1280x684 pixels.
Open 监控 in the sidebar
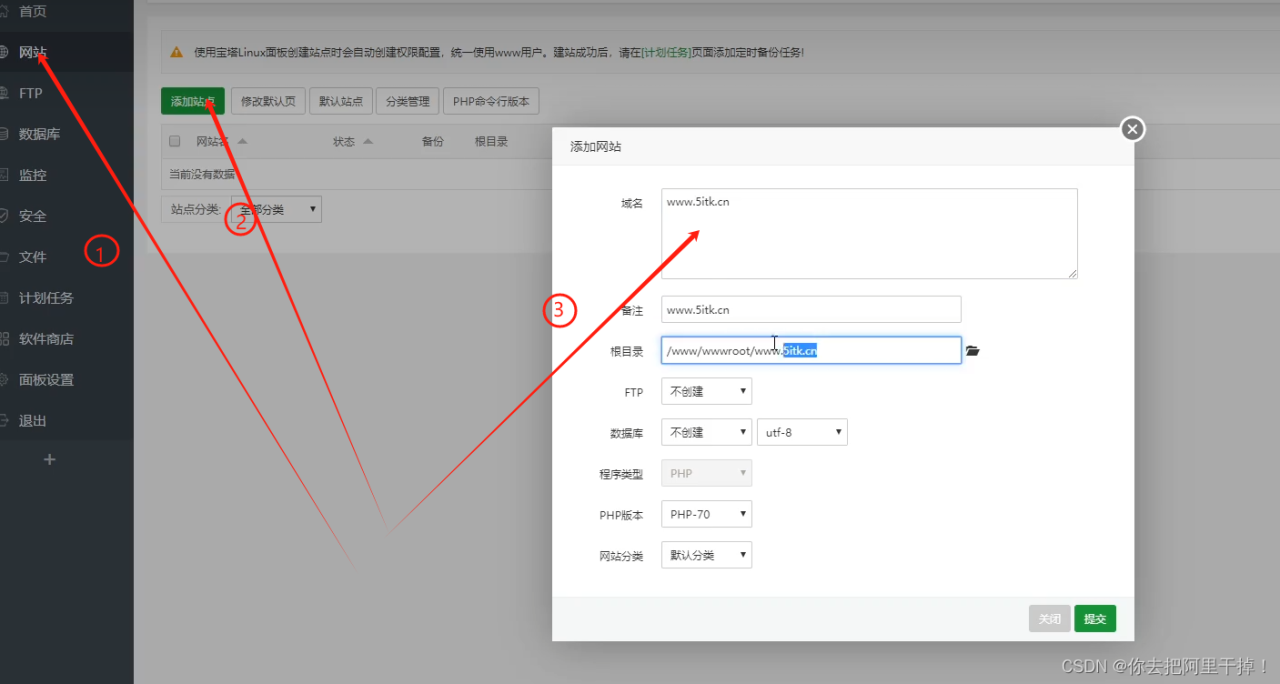pos(33,175)
